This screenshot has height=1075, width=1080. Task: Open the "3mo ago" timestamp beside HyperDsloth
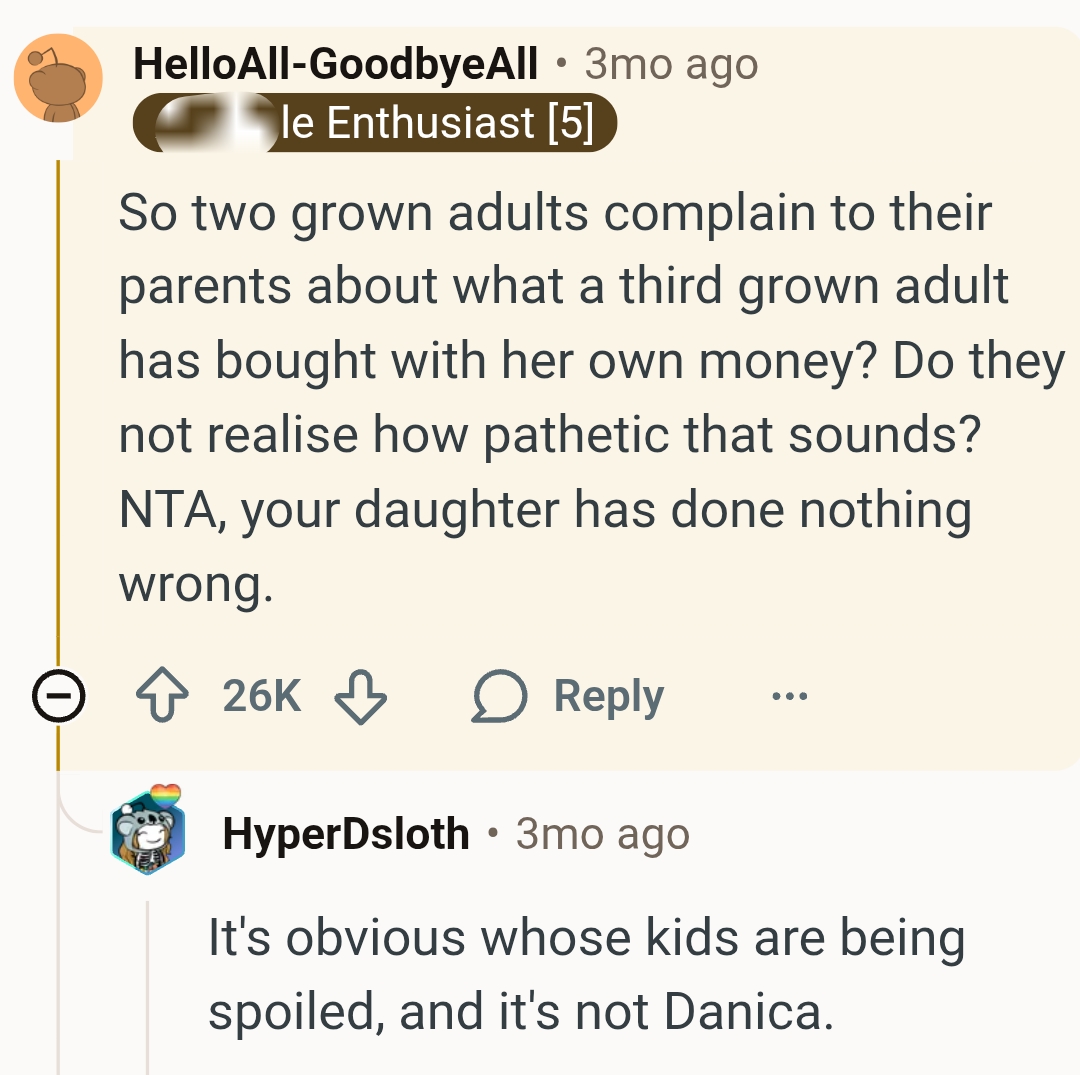(602, 834)
